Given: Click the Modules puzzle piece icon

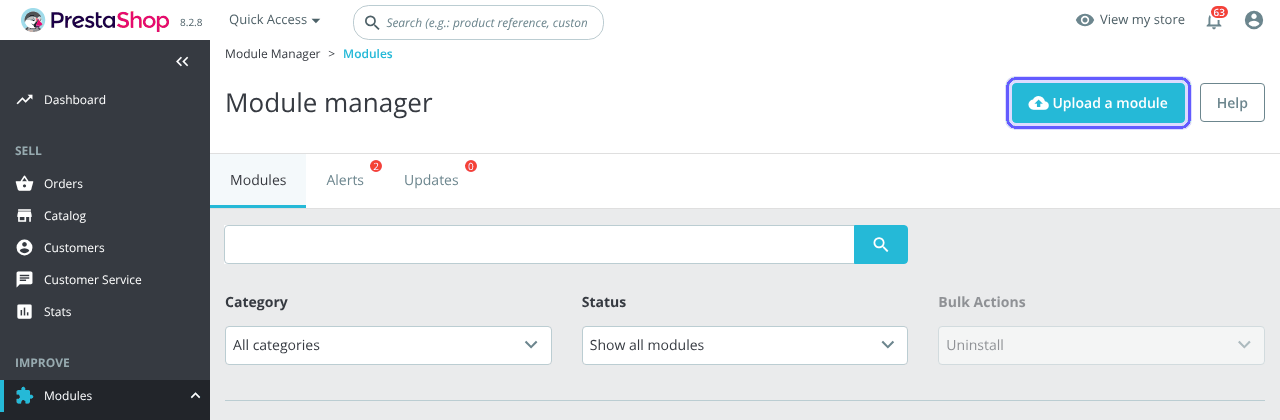Looking at the screenshot, I should point(25,396).
